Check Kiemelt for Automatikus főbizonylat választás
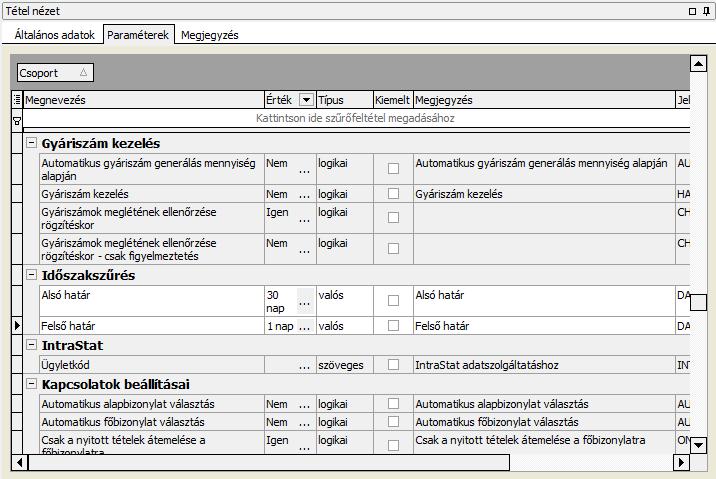Viewport: 716px width, 479px height. [x=393, y=421]
